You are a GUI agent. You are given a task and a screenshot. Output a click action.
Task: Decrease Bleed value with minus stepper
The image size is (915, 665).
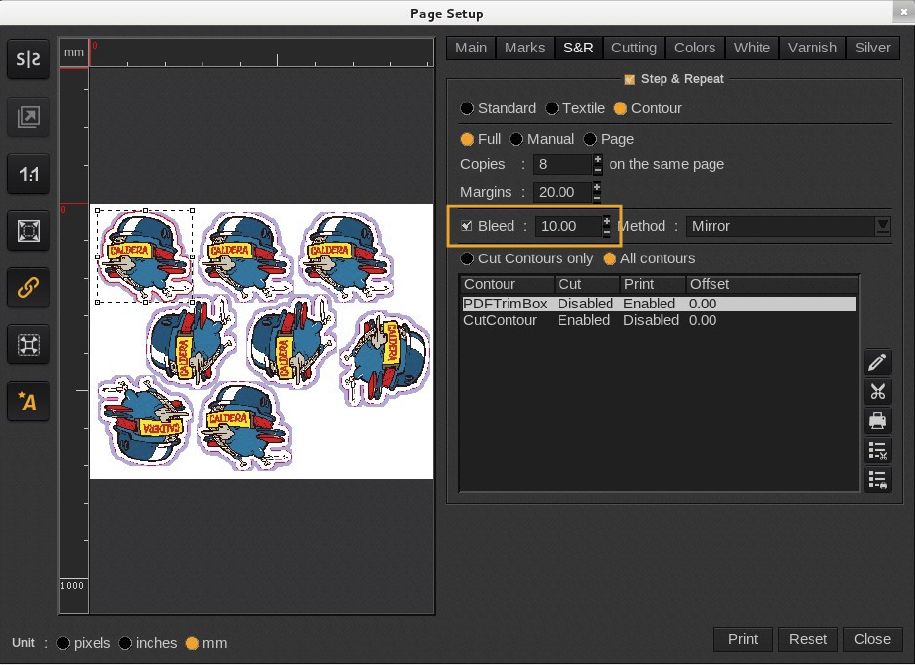tap(607, 232)
